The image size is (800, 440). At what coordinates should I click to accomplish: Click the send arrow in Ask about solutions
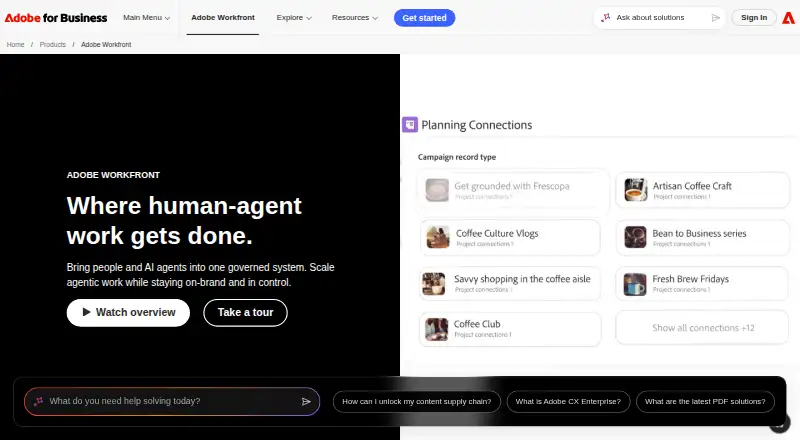[x=715, y=18]
